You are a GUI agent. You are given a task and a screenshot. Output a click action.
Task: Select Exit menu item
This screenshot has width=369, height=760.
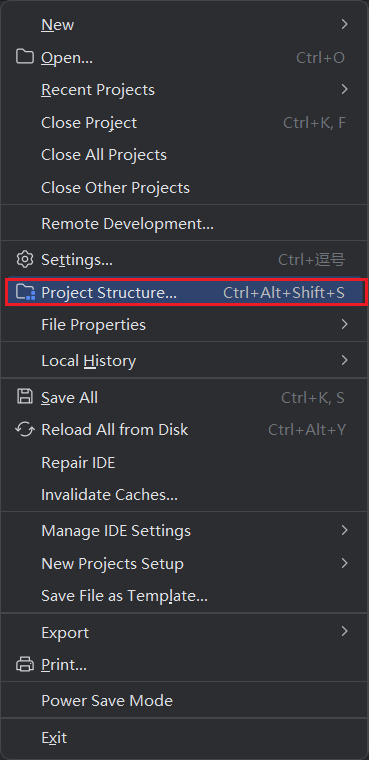(x=184, y=738)
